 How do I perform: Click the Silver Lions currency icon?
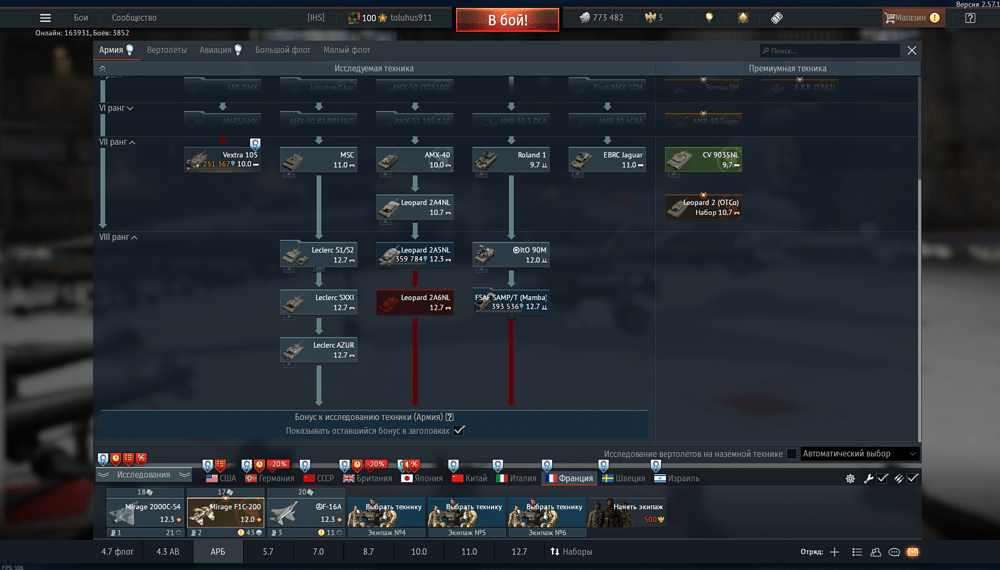tap(584, 18)
